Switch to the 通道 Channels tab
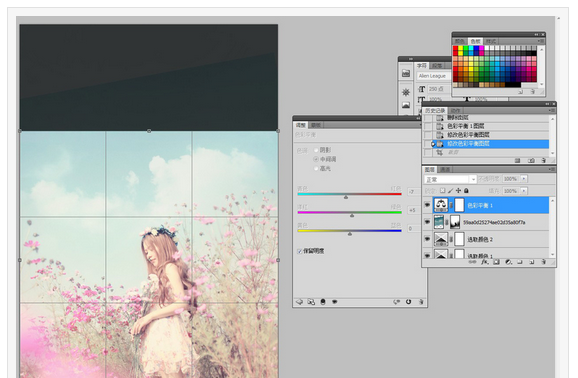Viewport: 578px width, 378px height. coord(445,169)
